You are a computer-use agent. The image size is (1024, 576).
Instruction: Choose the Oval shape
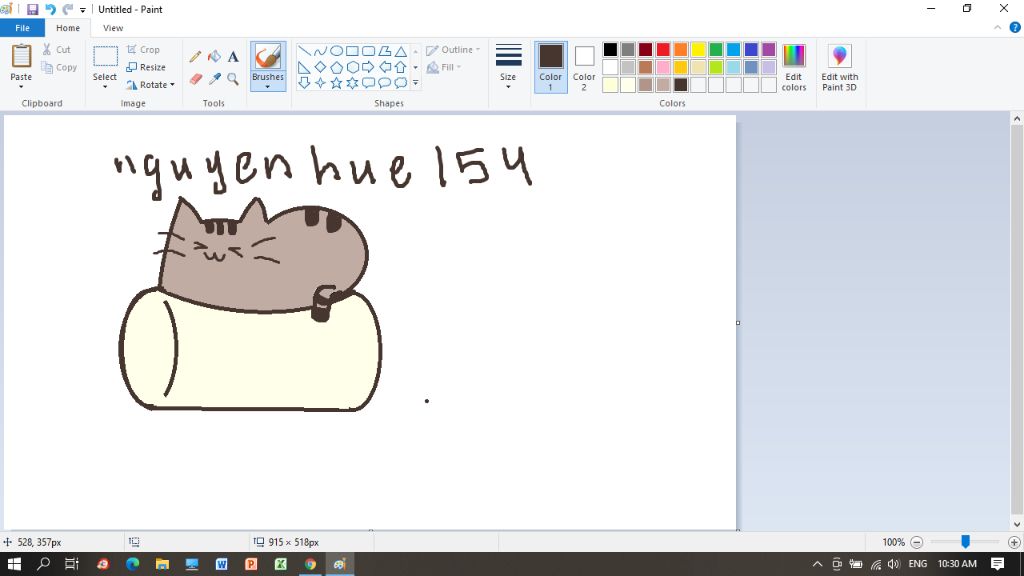336,51
